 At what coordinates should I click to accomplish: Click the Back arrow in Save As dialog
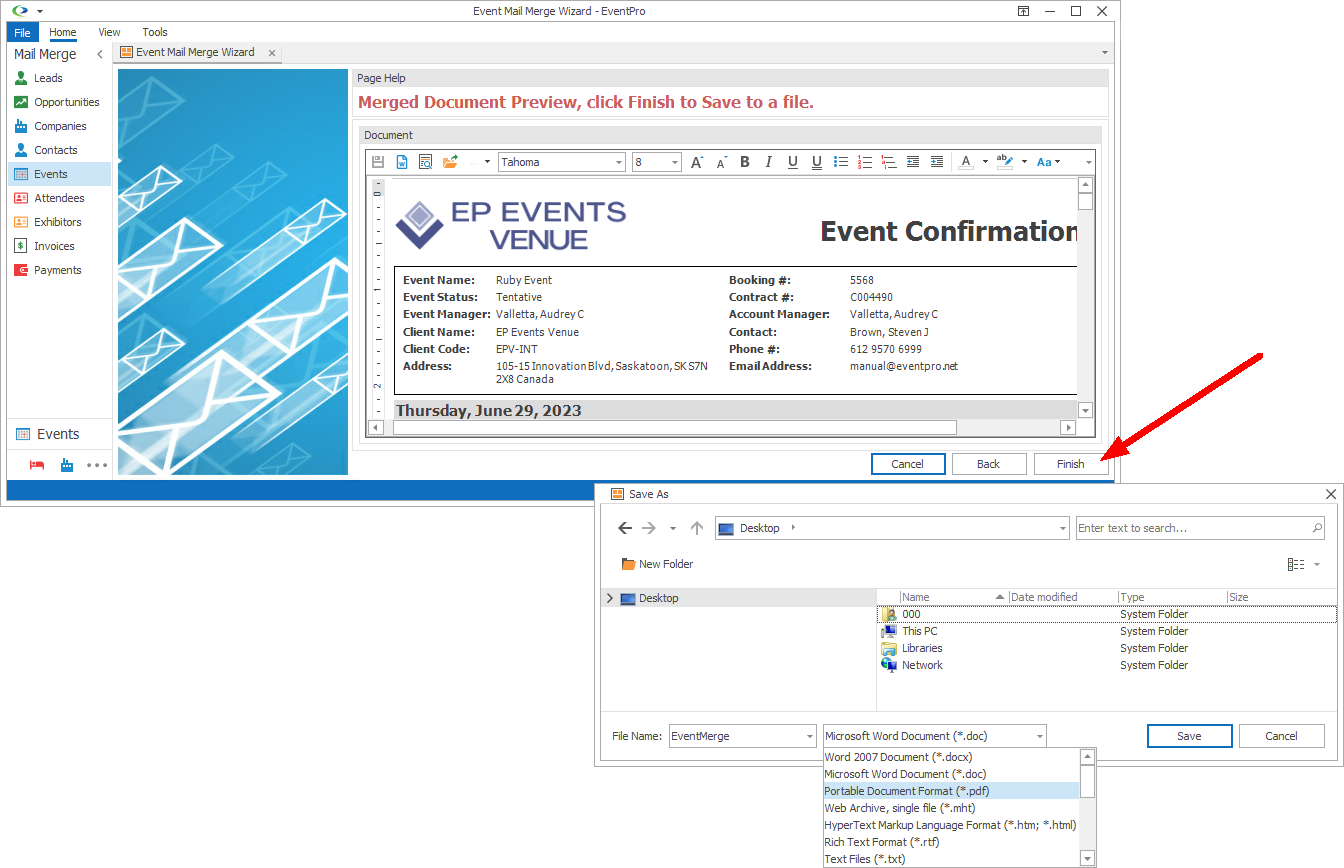coord(625,528)
